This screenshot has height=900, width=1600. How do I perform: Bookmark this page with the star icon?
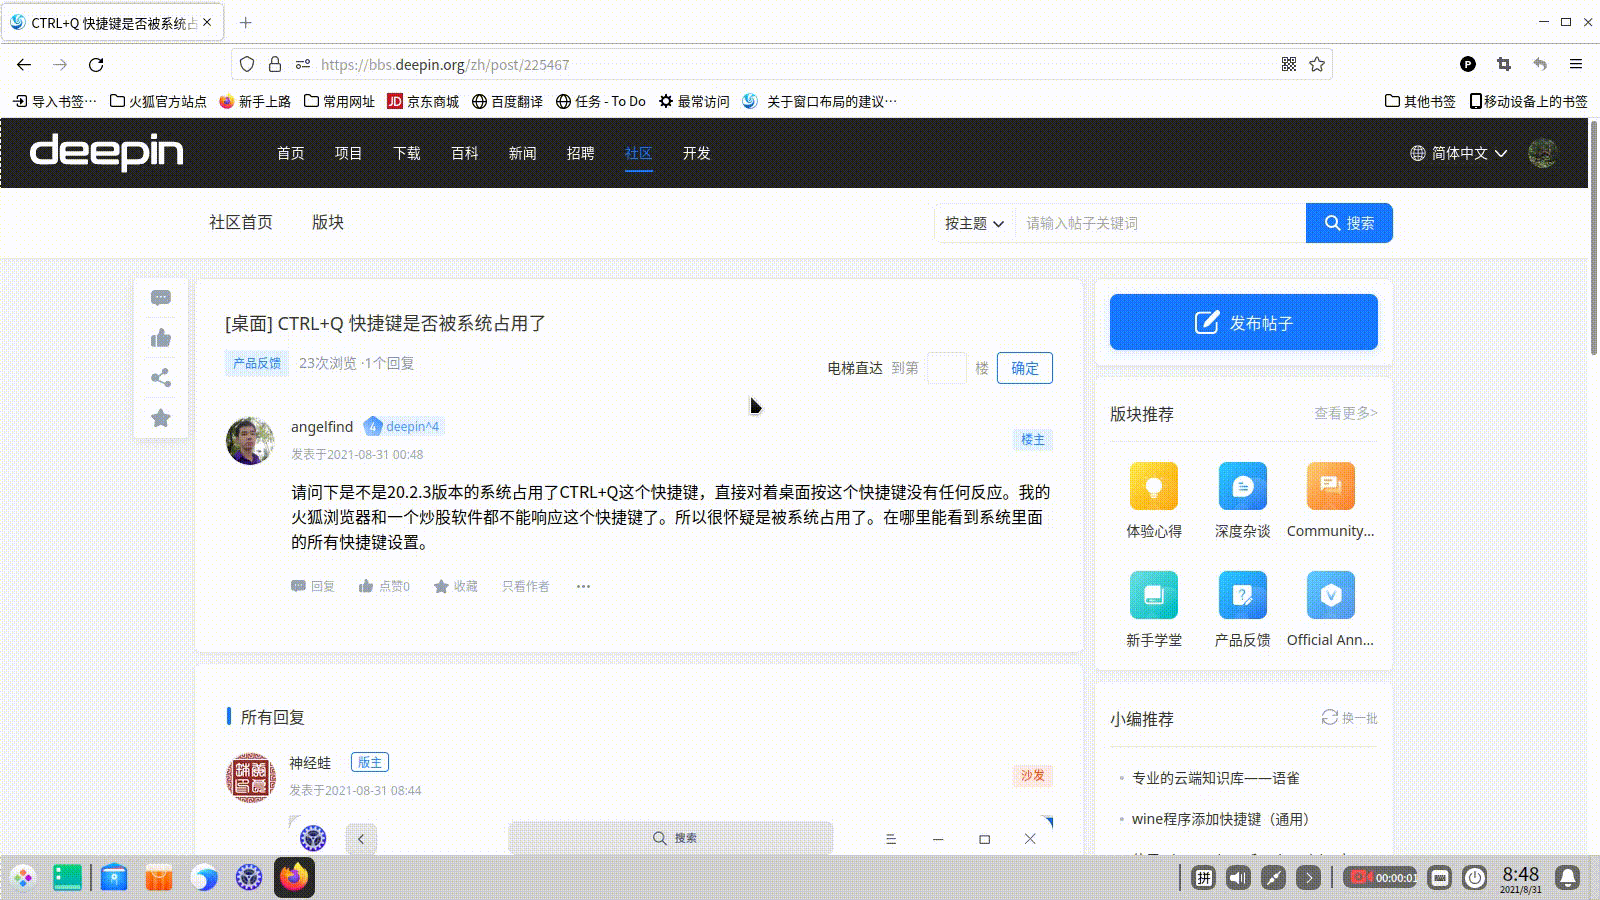pyautogui.click(x=1317, y=65)
